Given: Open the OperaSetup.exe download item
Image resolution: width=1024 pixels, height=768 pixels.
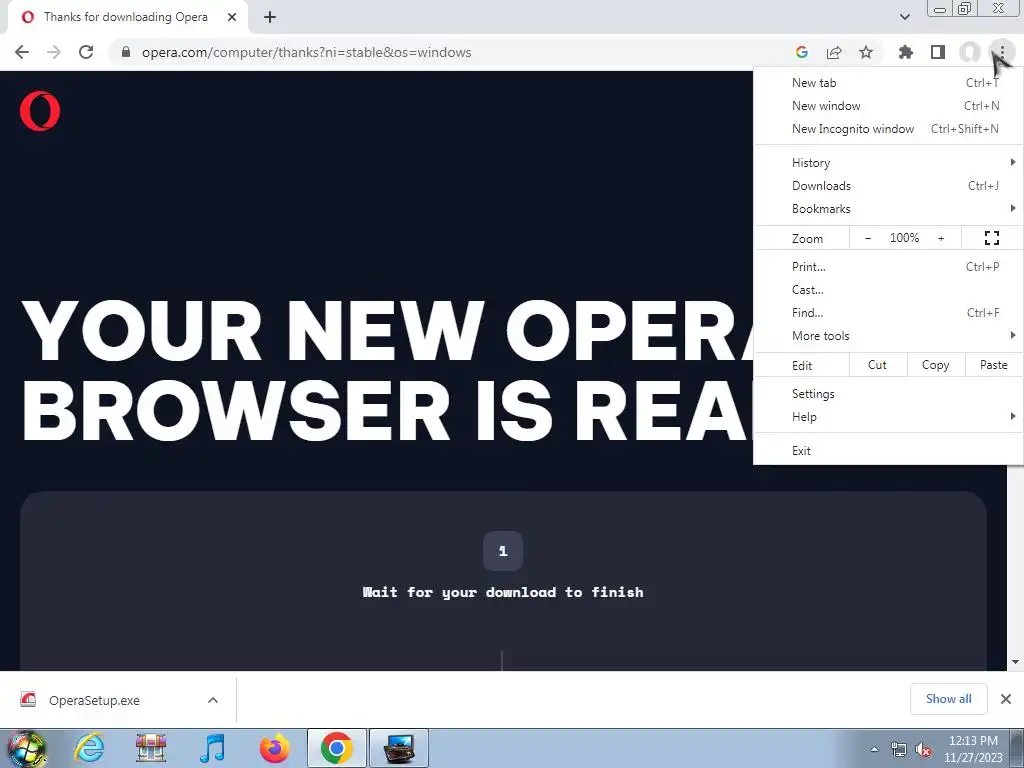Looking at the screenshot, I should [x=95, y=700].
